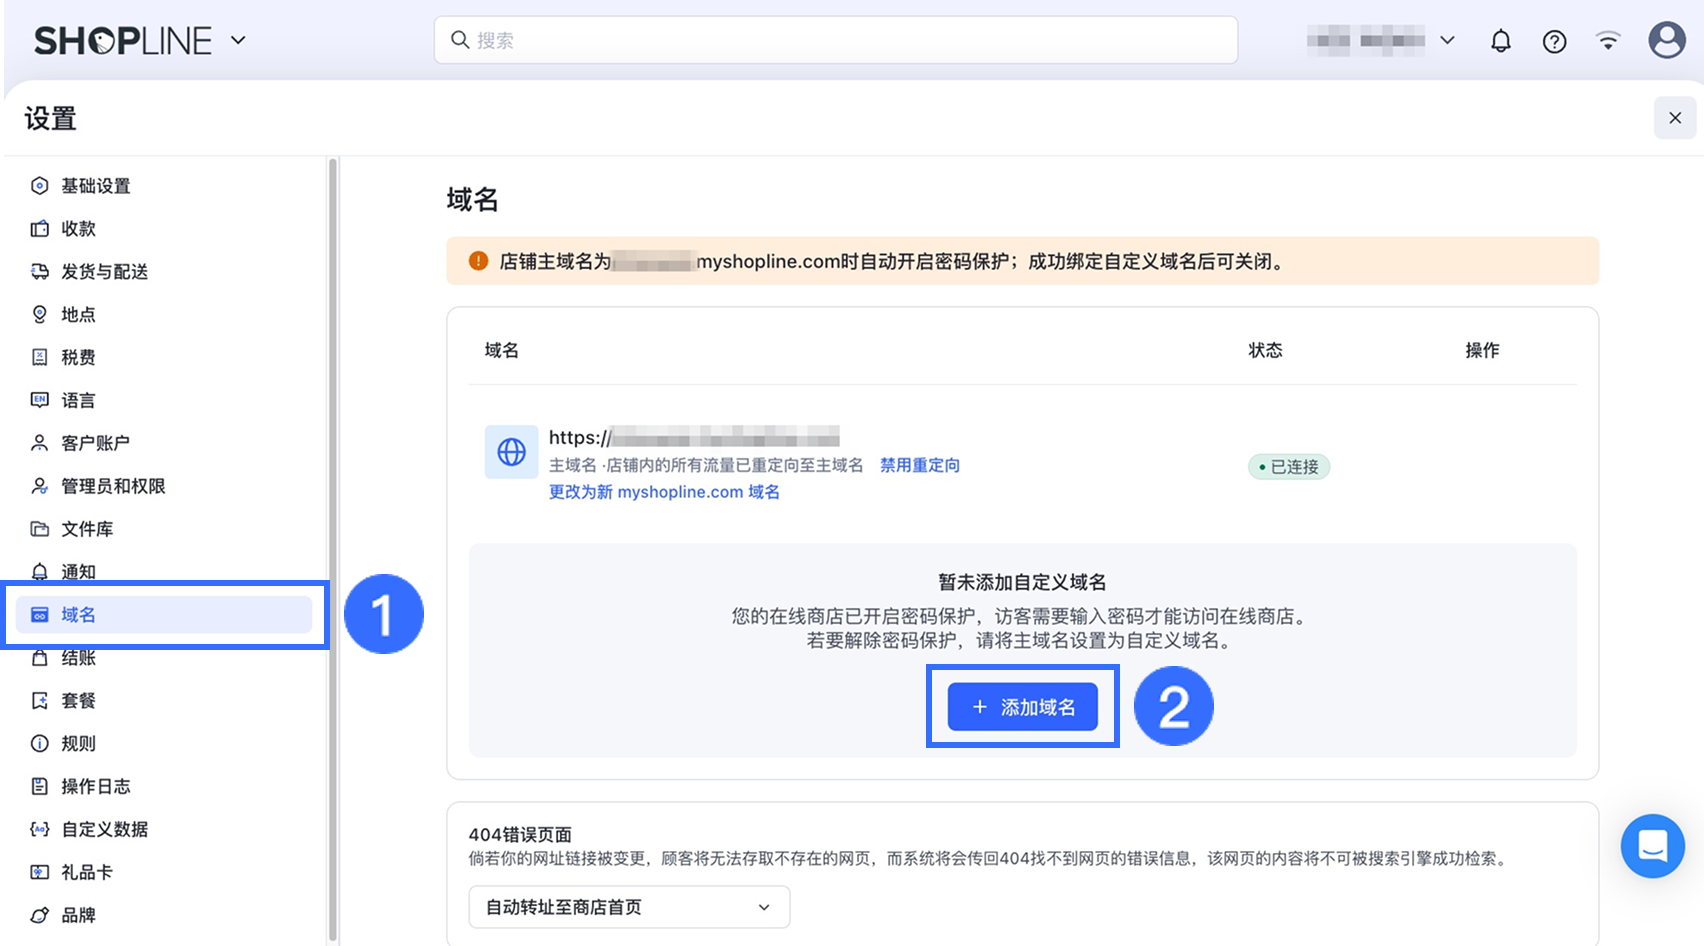This screenshot has width=1704, height=946.
Task: Expand the SHOPLINE logo dropdown arrow
Action: point(238,41)
